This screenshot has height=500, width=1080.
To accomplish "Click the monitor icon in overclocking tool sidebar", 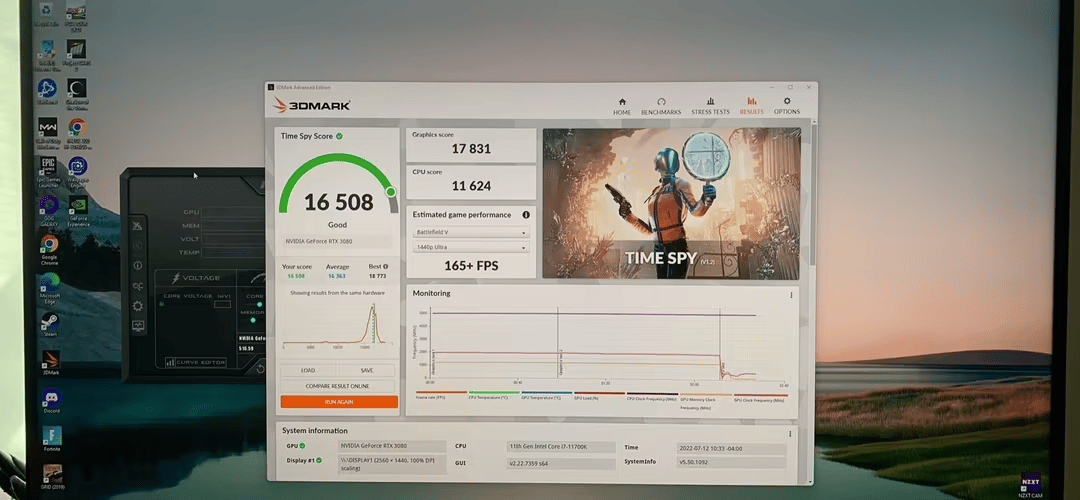I will (x=138, y=326).
